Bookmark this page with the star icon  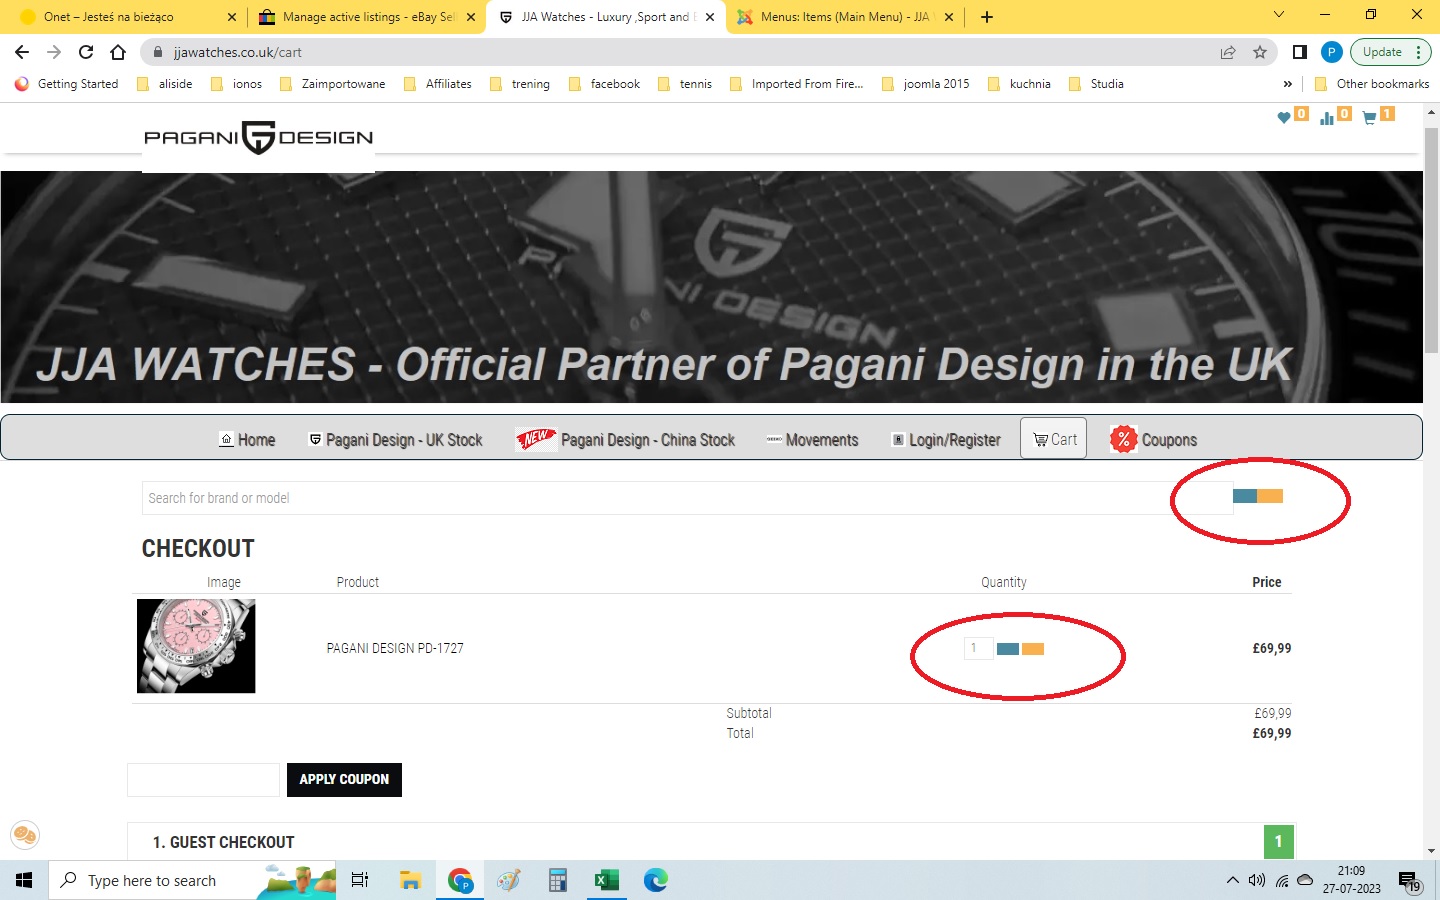pos(1260,52)
